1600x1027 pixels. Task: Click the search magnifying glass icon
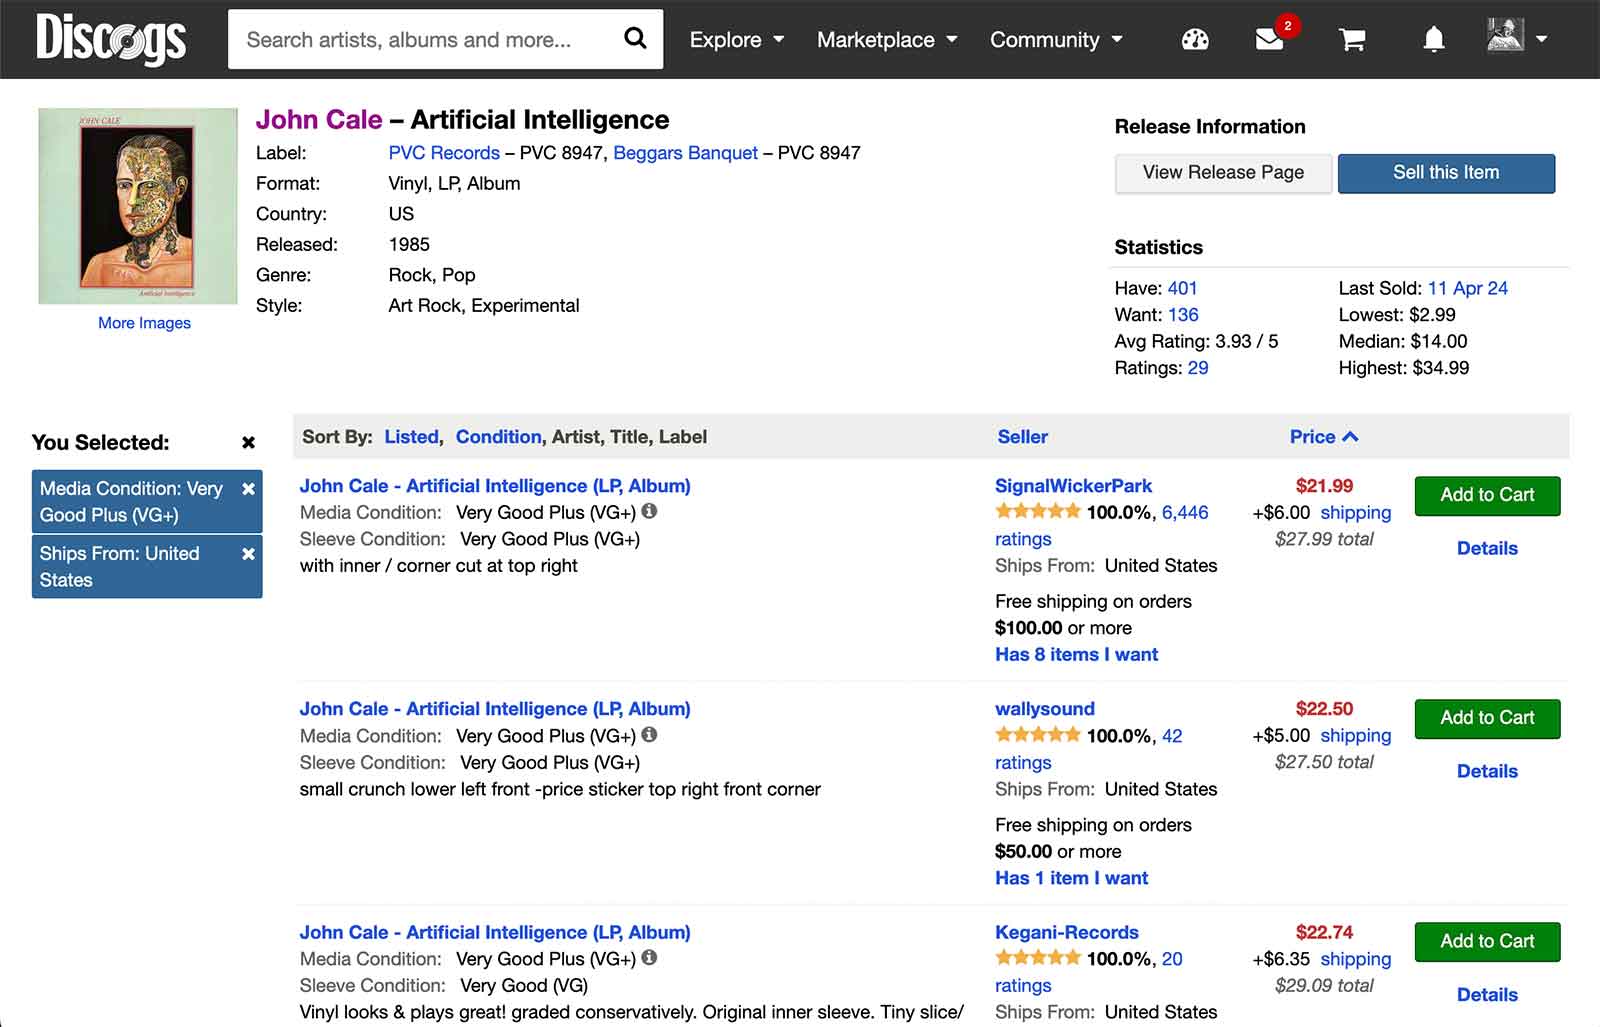pos(634,39)
